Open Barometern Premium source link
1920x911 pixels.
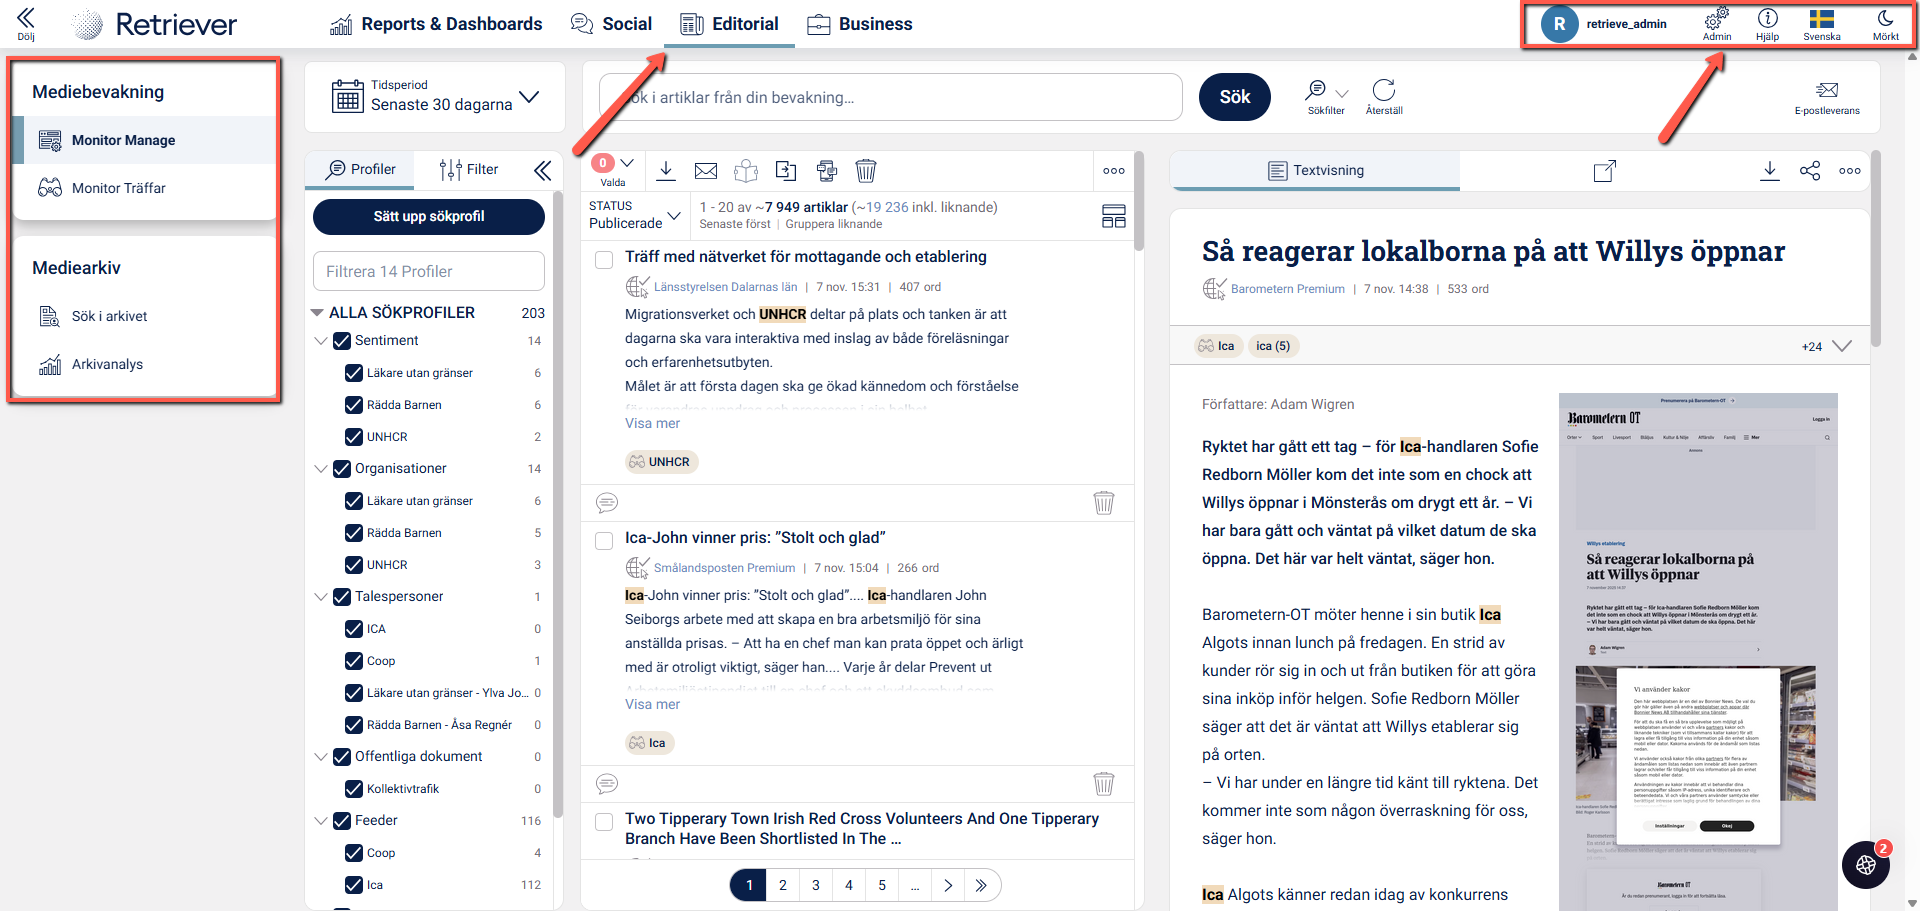point(1288,289)
